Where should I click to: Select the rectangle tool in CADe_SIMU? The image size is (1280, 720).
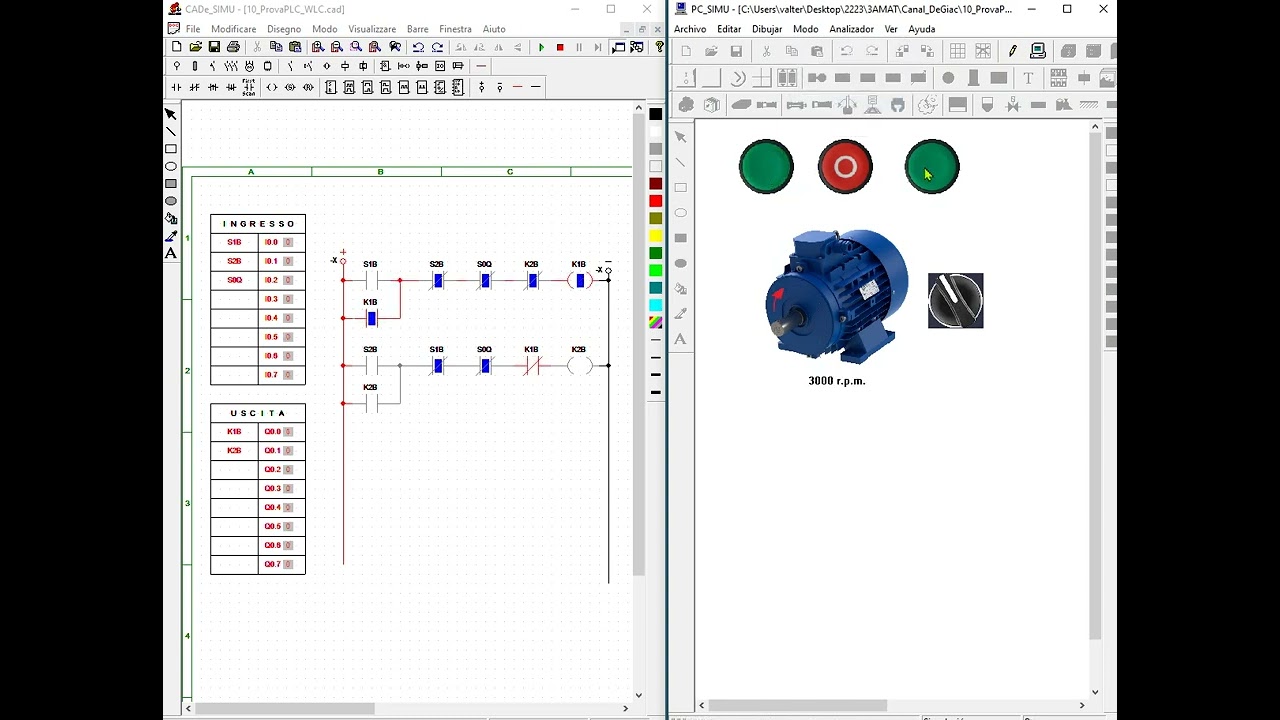click(171, 149)
